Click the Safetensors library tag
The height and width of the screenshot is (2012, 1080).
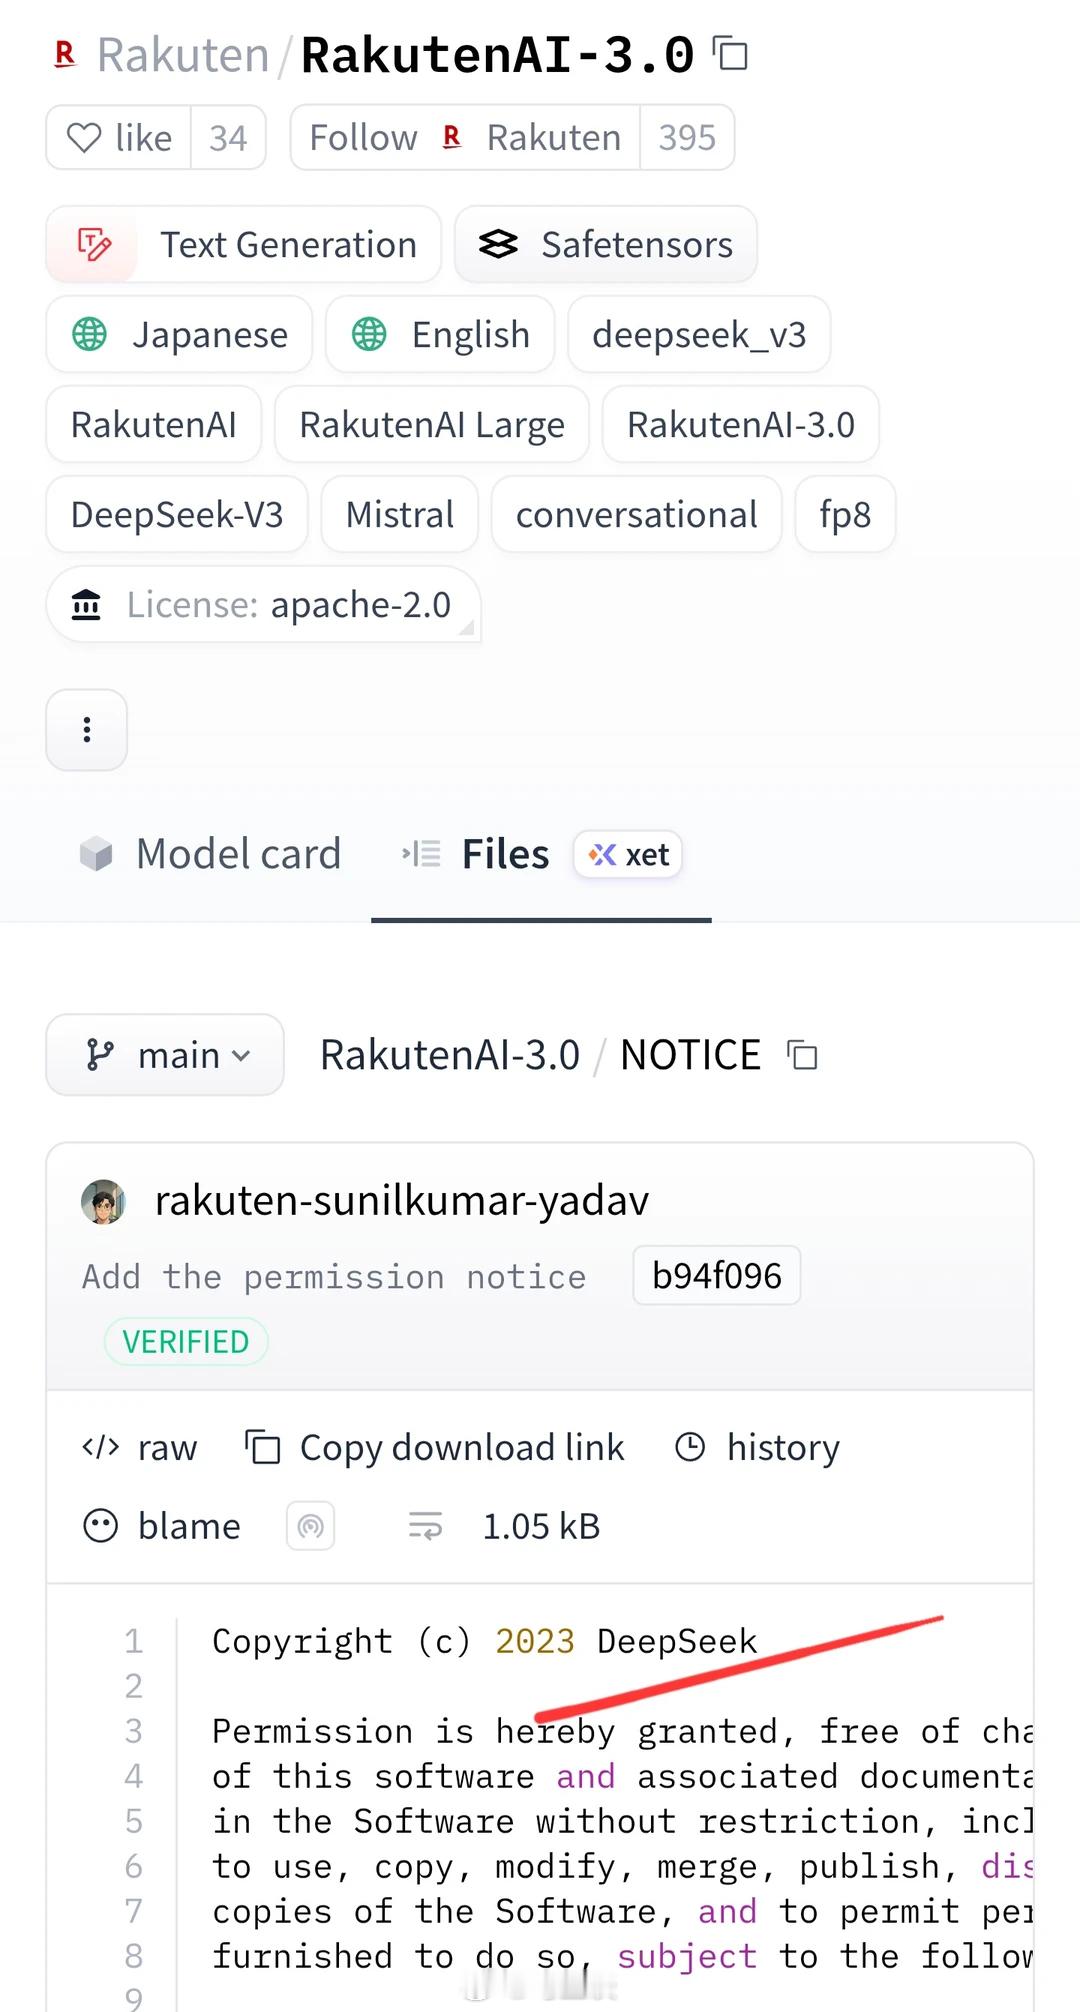pyautogui.click(x=606, y=245)
